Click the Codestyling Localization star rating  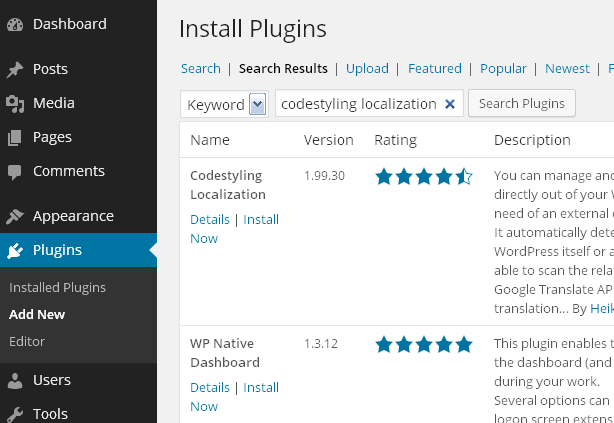424,176
